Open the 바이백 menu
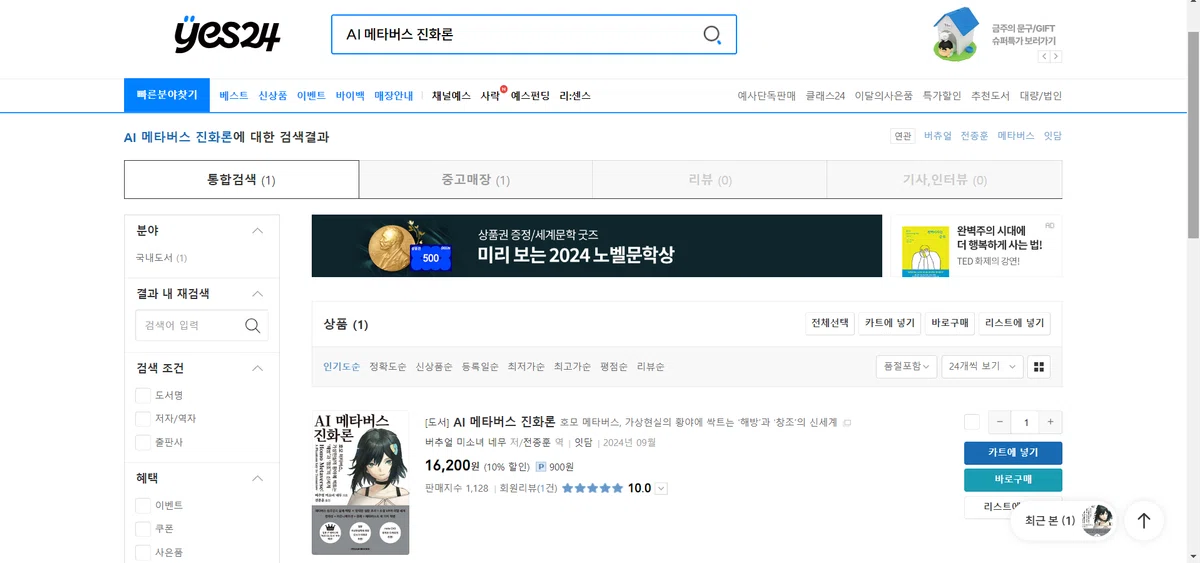The width and height of the screenshot is (1200, 563). click(x=350, y=96)
